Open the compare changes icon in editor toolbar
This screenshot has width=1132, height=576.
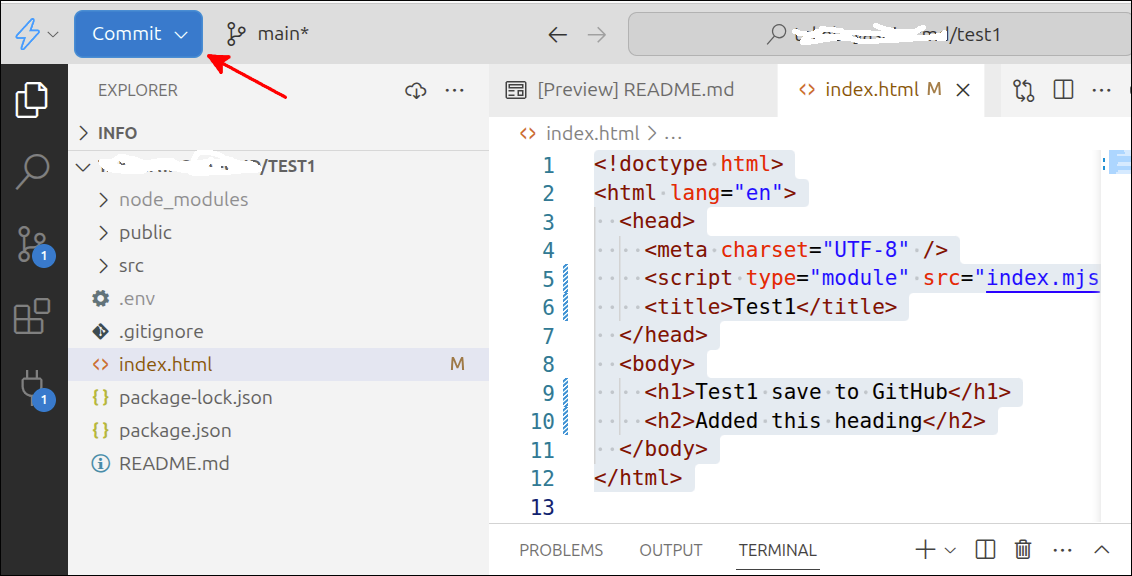click(1023, 90)
